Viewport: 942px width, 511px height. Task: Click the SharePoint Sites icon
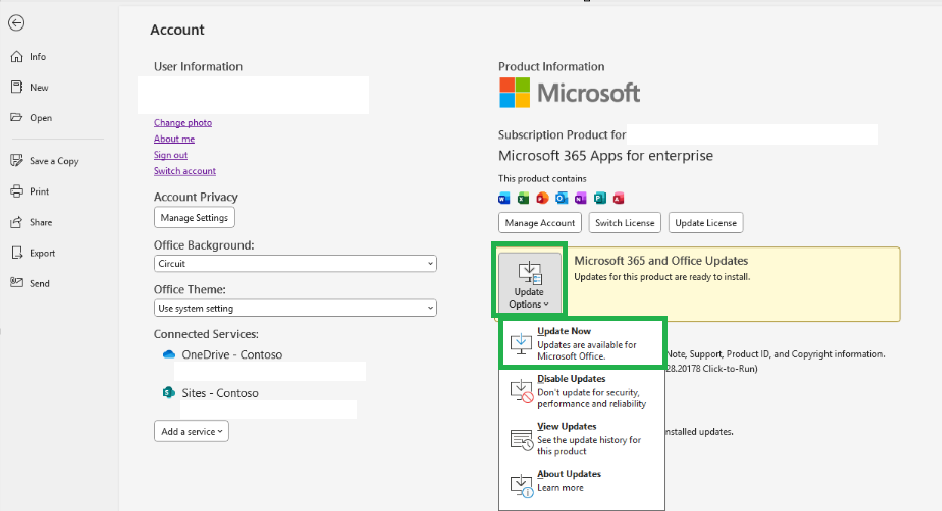[x=169, y=393]
